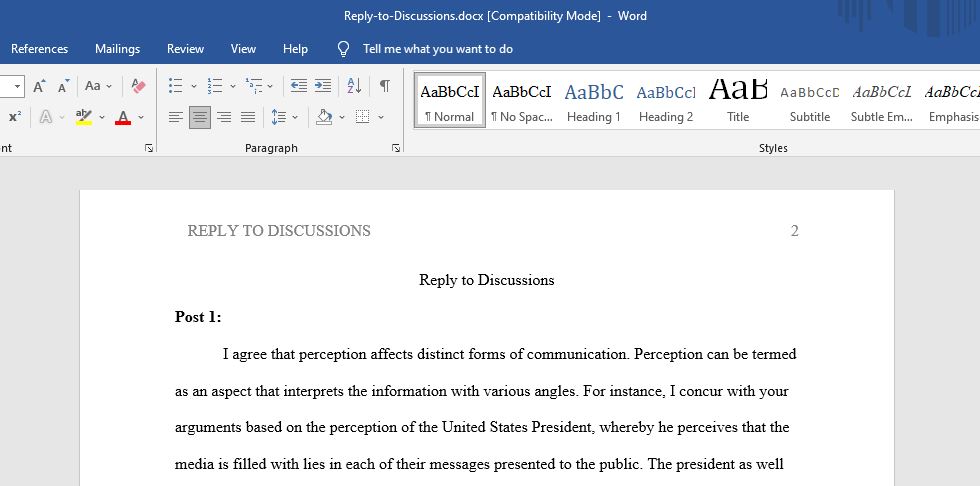Sort text alphabetically A to Z

tap(354, 86)
